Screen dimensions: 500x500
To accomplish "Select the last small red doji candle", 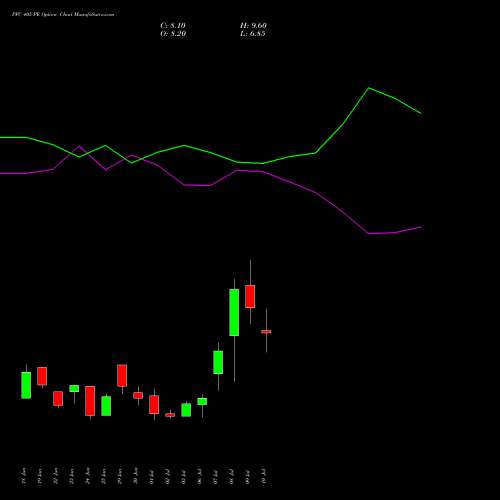I will click(x=266, y=332).
